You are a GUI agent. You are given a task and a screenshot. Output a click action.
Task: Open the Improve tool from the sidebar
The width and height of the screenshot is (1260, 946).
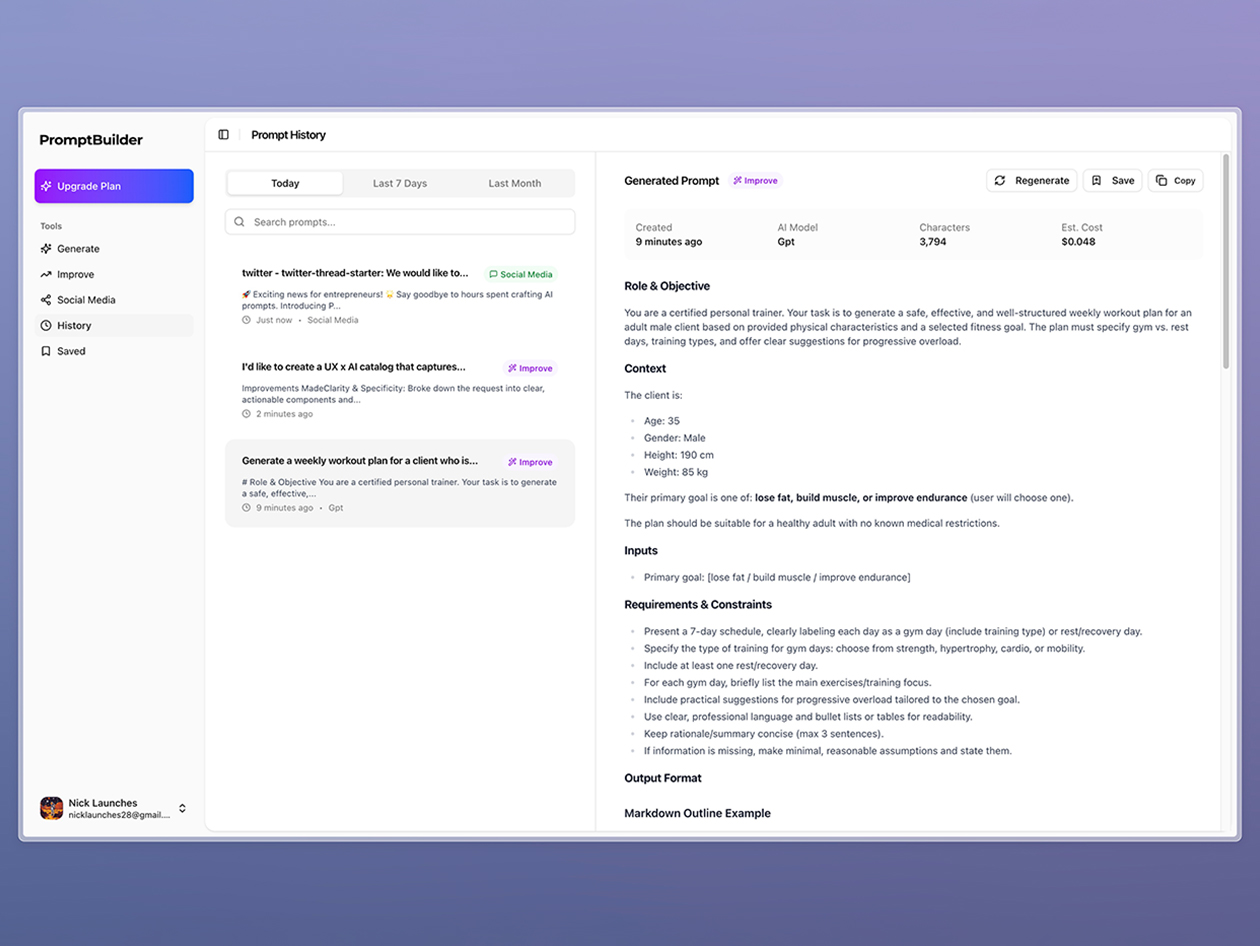click(x=72, y=274)
